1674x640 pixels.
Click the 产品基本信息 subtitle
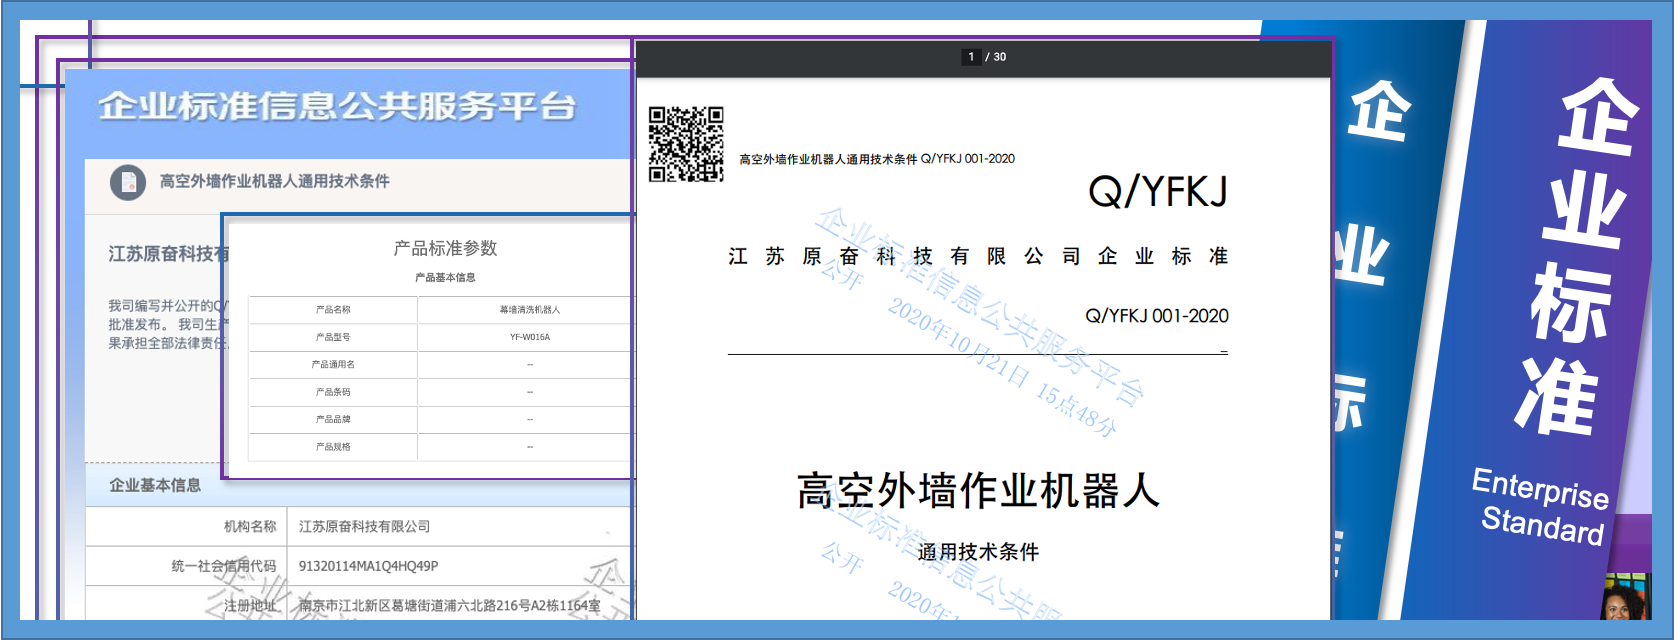coord(445,277)
